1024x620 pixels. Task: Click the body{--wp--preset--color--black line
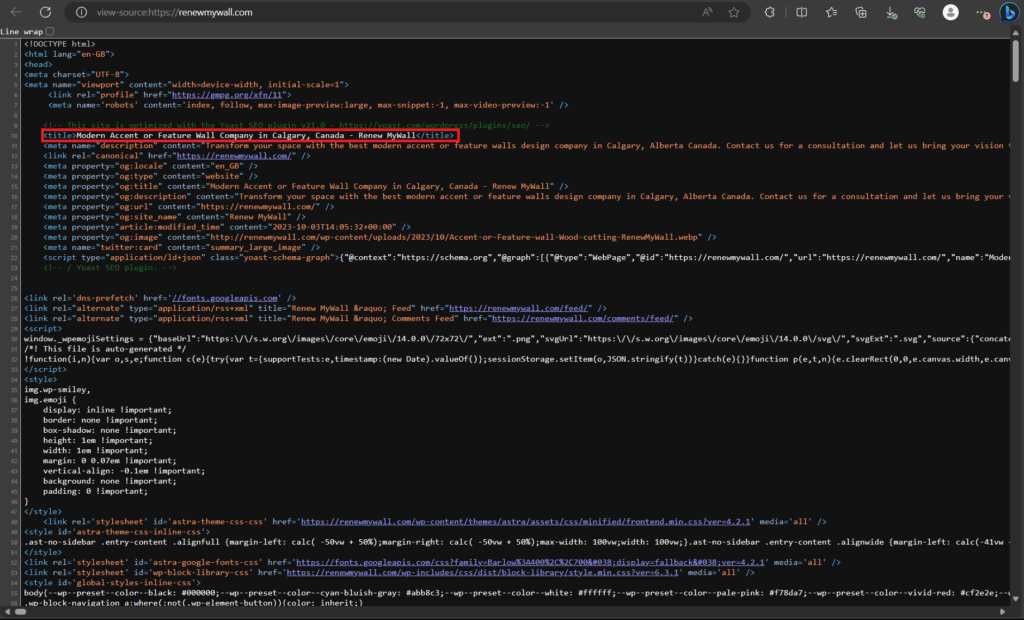coord(517,593)
